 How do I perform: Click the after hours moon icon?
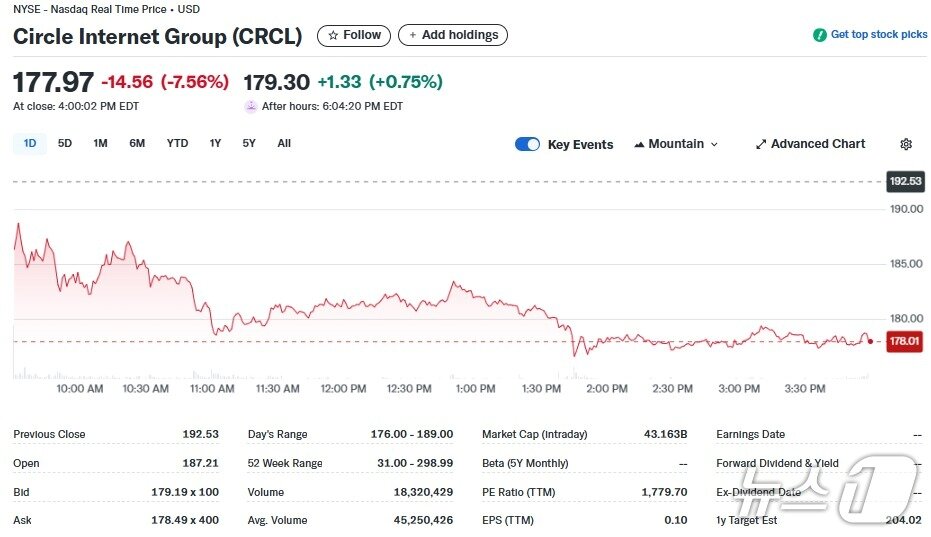point(251,106)
